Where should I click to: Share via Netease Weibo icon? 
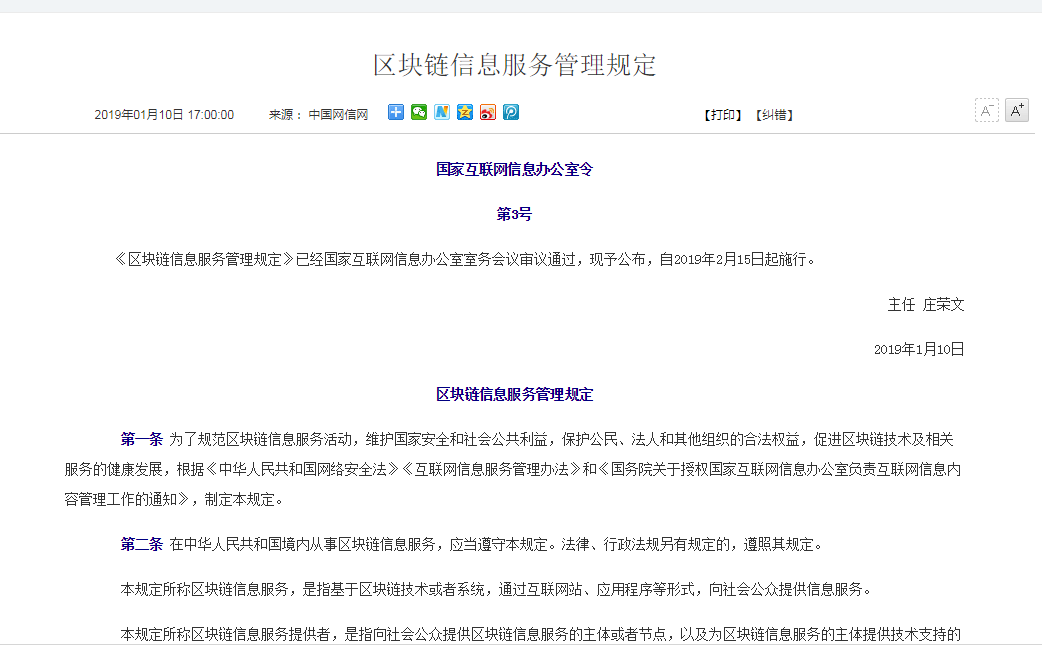pyautogui.click(x=442, y=113)
